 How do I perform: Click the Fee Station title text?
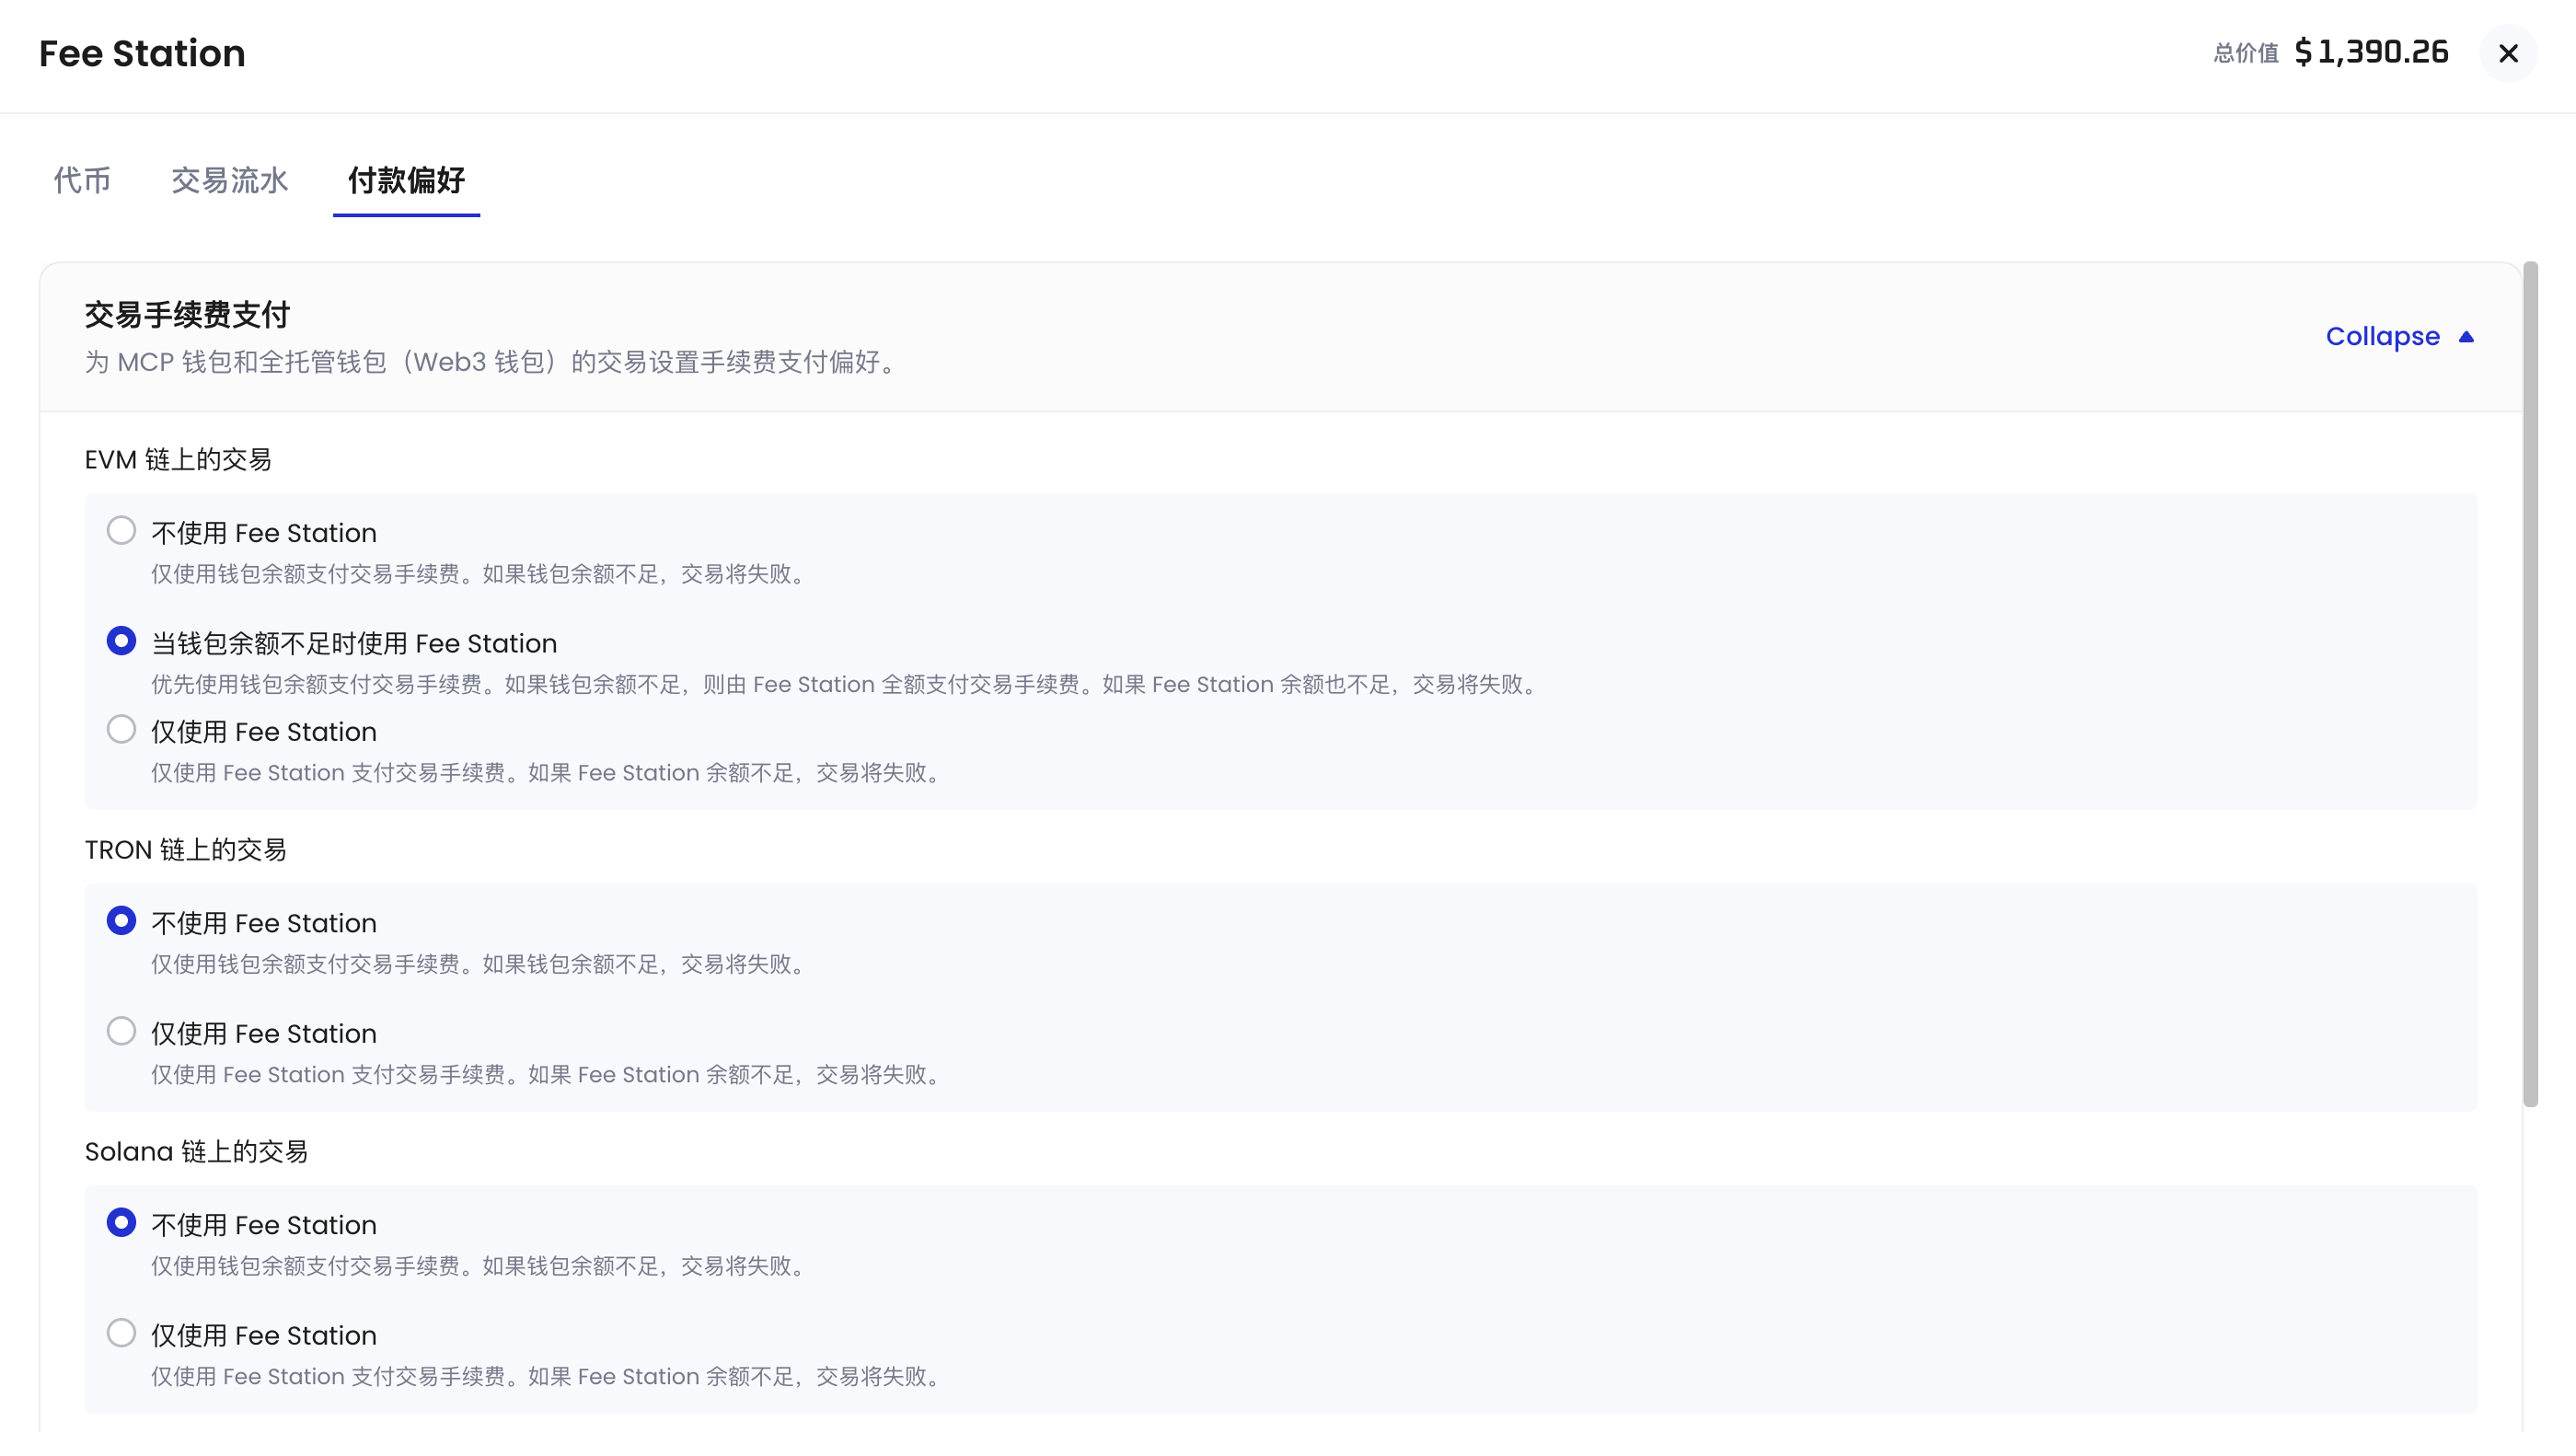point(142,53)
